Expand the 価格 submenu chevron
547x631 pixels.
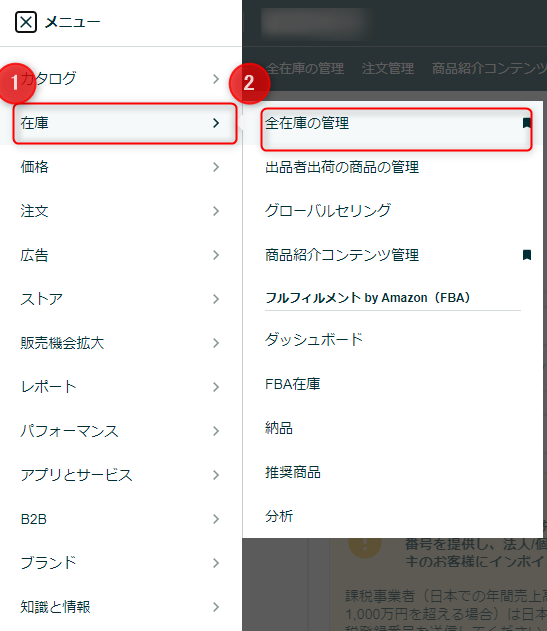point(216,167)
